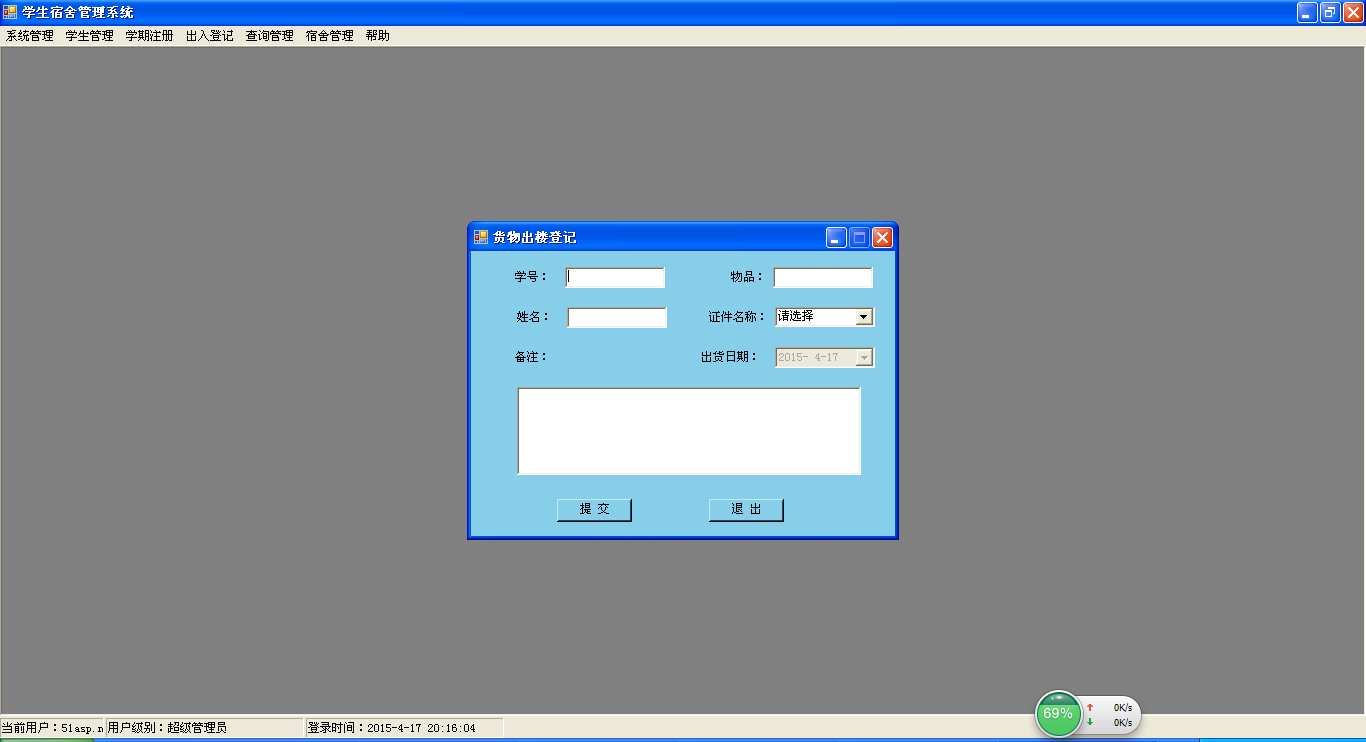Focus the 学号 text field
The image size is (1366, 742).
click(615, 277)
